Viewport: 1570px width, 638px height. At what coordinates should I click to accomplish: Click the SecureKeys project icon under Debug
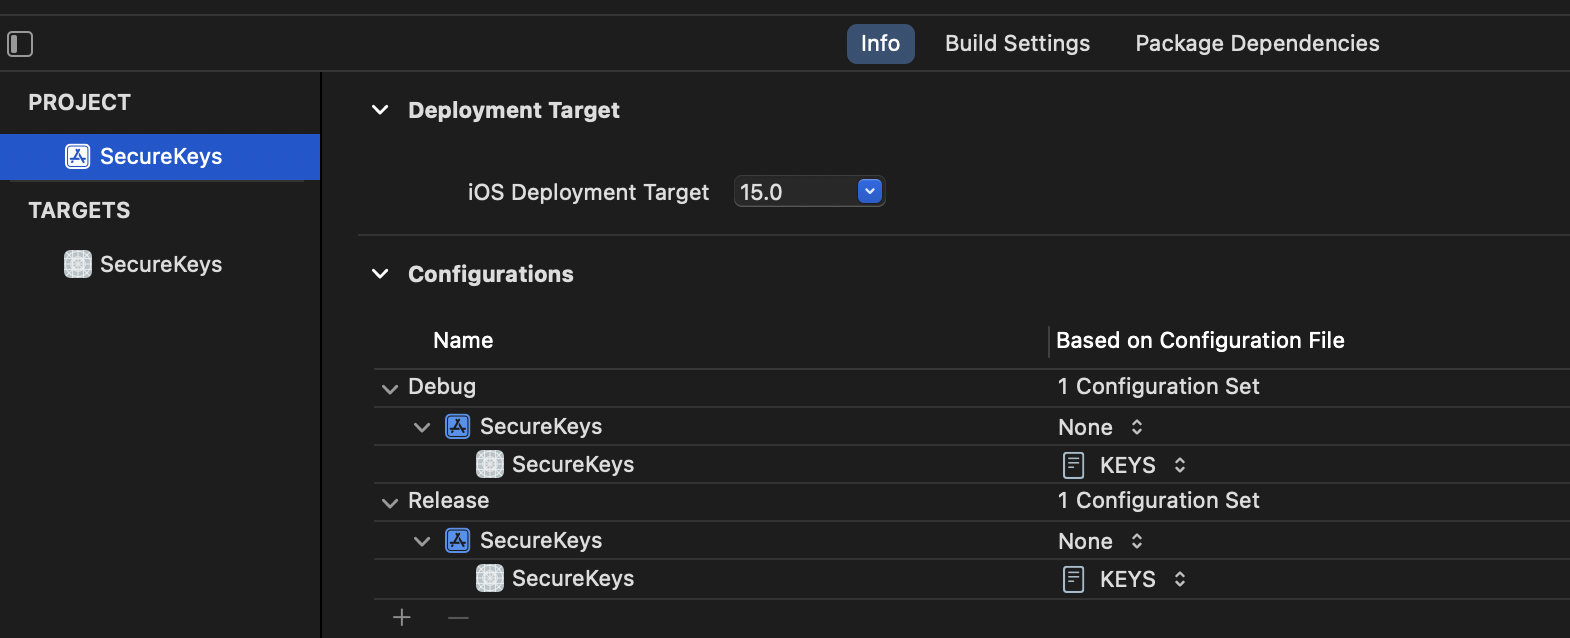click(458, 427)
